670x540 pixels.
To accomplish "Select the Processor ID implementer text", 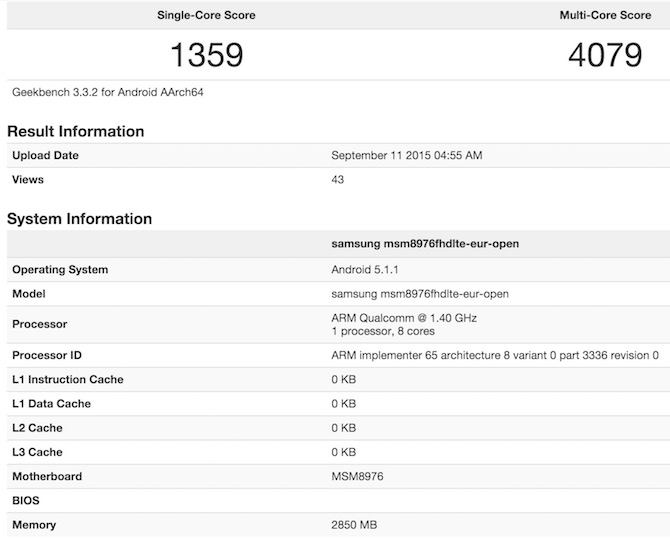I will [495, 355].
